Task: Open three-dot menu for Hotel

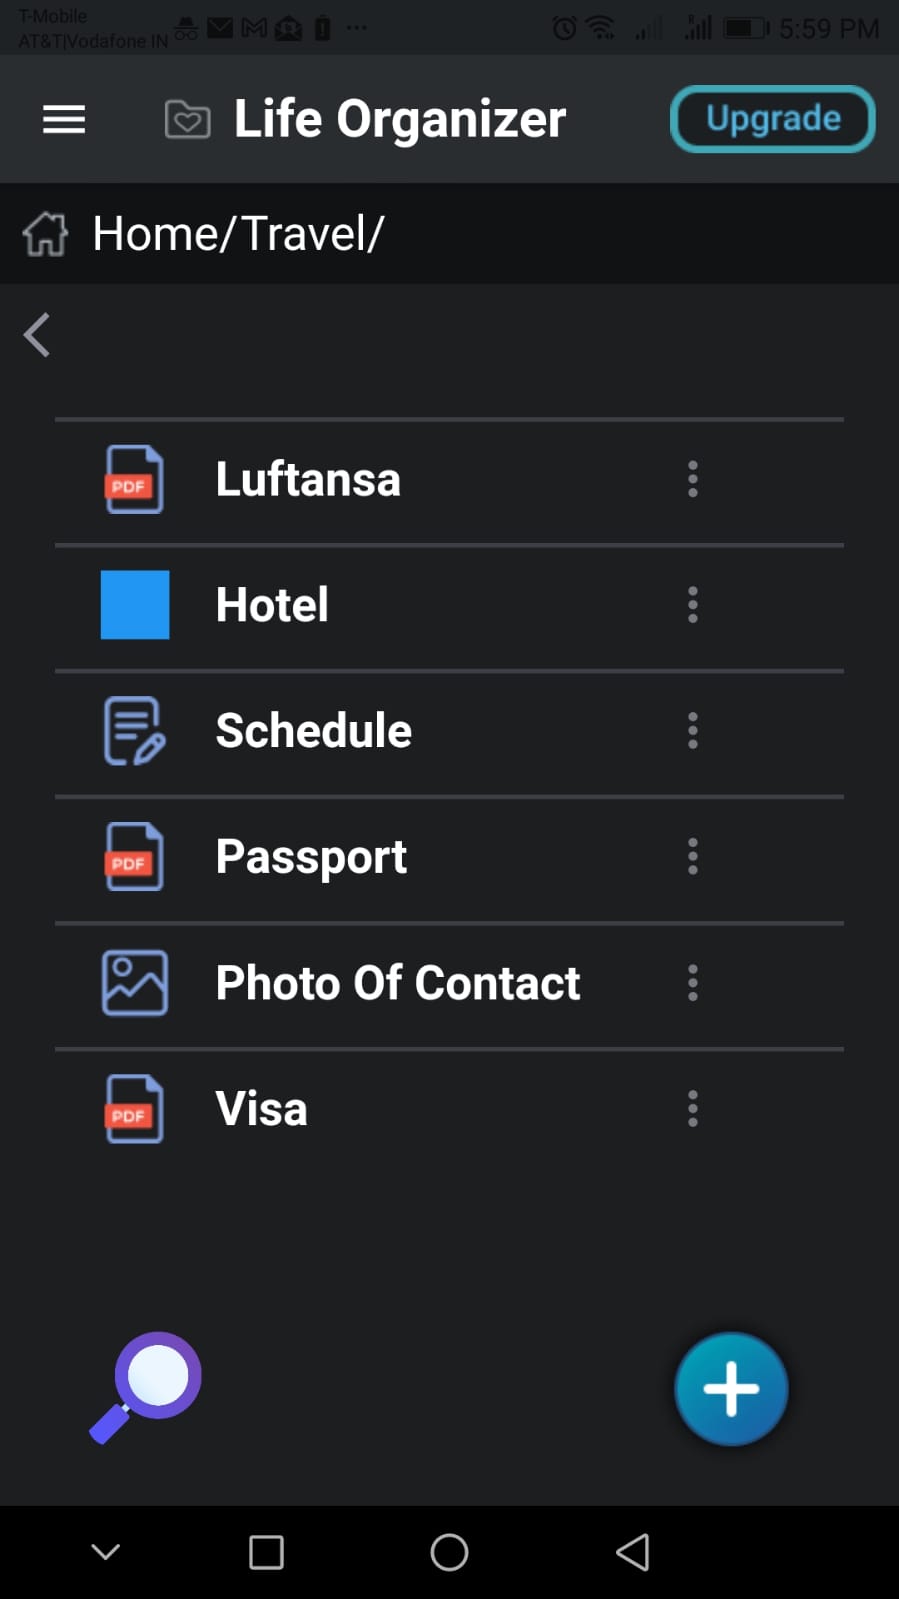Action: pos(692,605)
